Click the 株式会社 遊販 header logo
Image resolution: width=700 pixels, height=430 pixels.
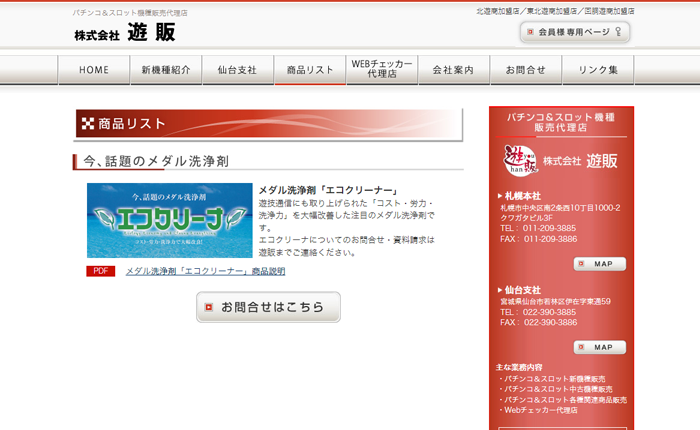tap(125, 33)
